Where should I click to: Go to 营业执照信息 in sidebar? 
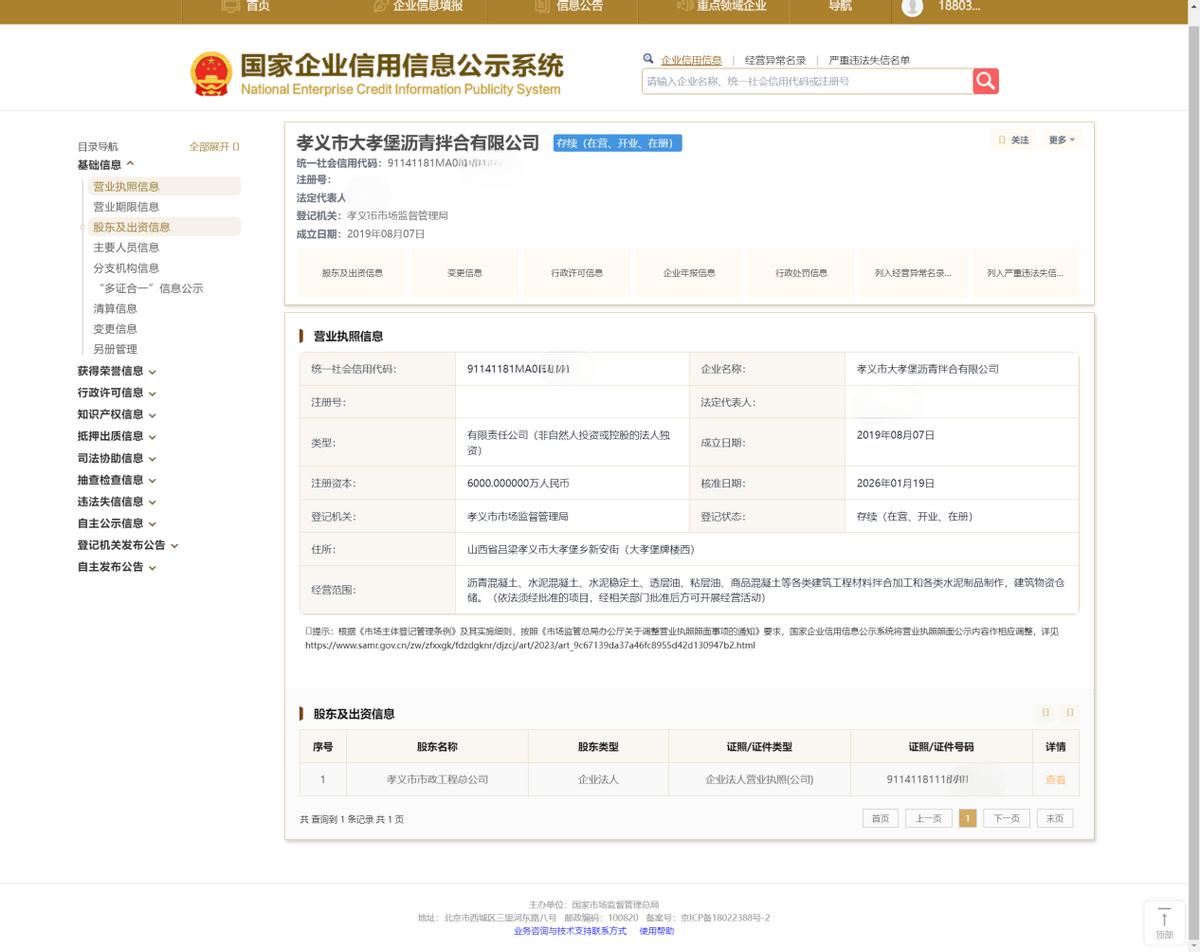click(164, 186)
